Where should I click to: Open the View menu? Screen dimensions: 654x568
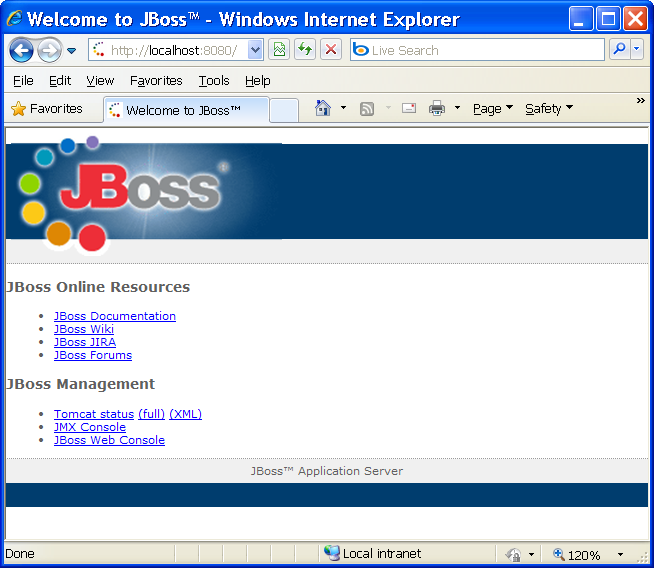tap(100, 81)
